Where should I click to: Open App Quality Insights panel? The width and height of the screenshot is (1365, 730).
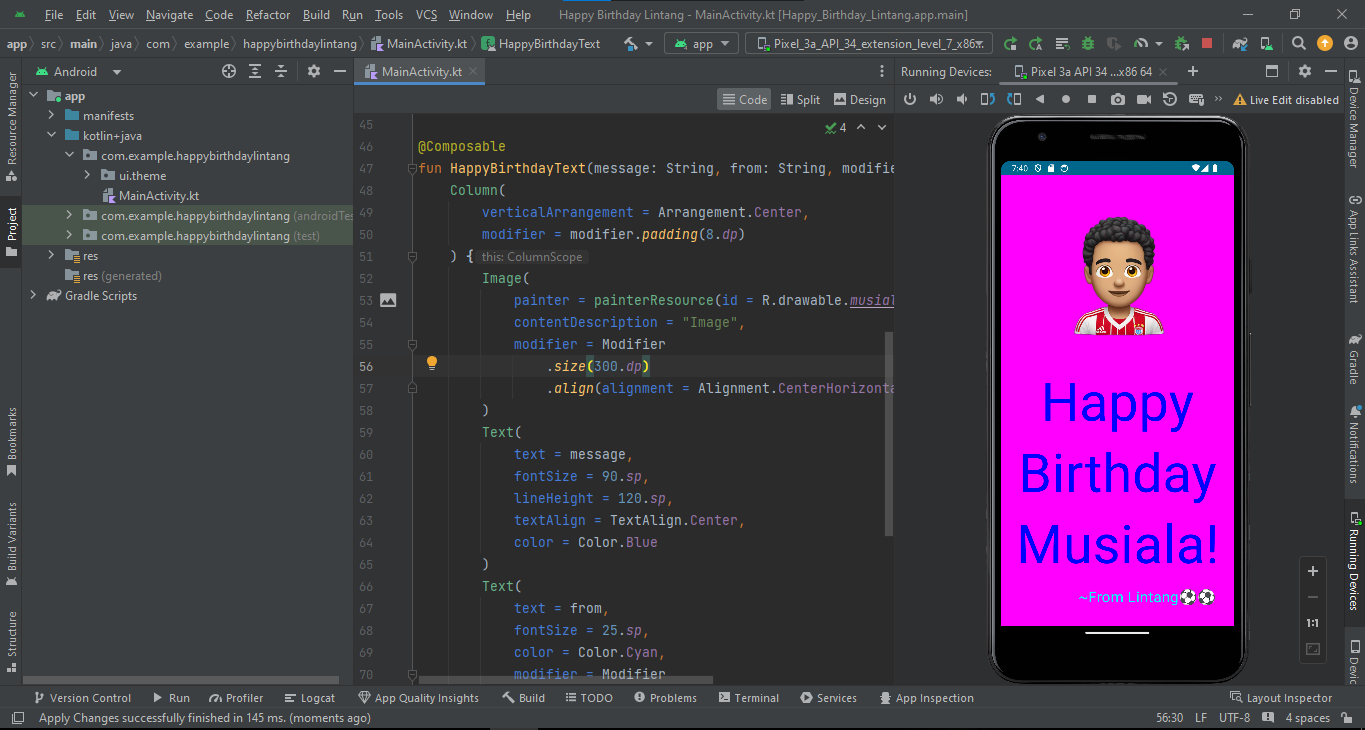pos(418,698)
